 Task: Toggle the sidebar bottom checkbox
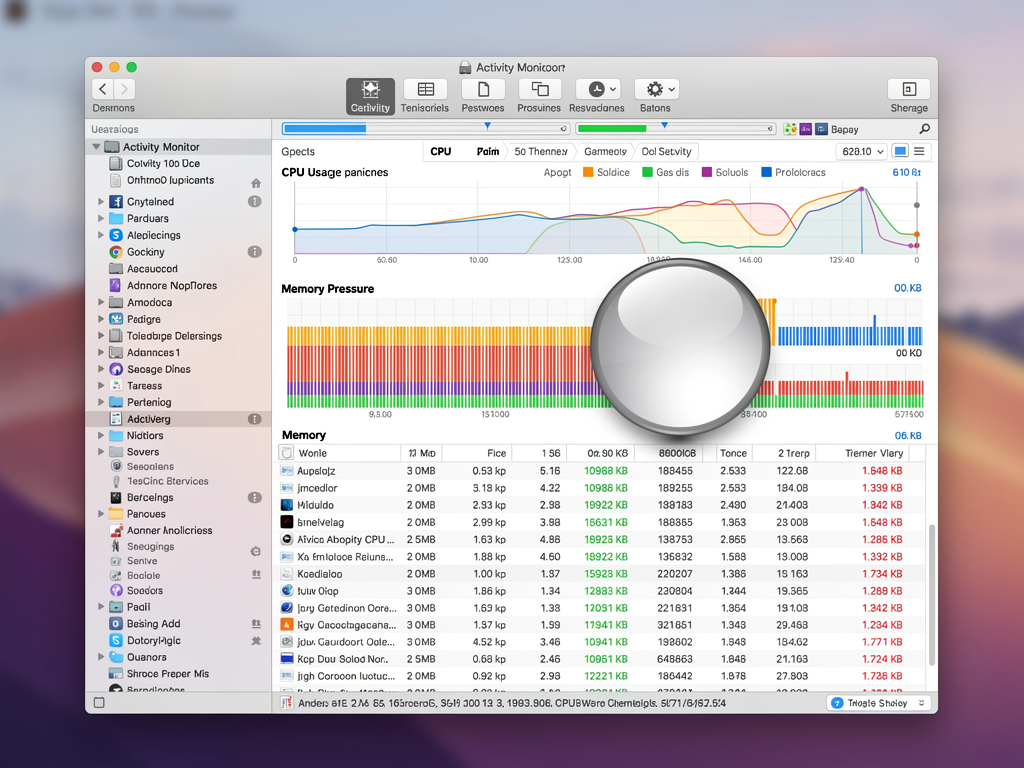tap(99, 703)
